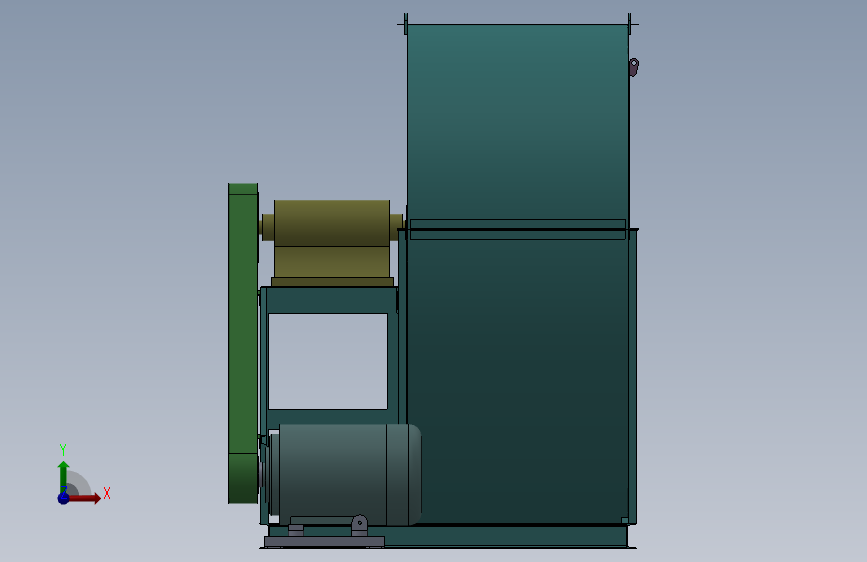Select the electric motor body
The height and width of the screenshot is (562, 867).
click(x=333, y=475)
